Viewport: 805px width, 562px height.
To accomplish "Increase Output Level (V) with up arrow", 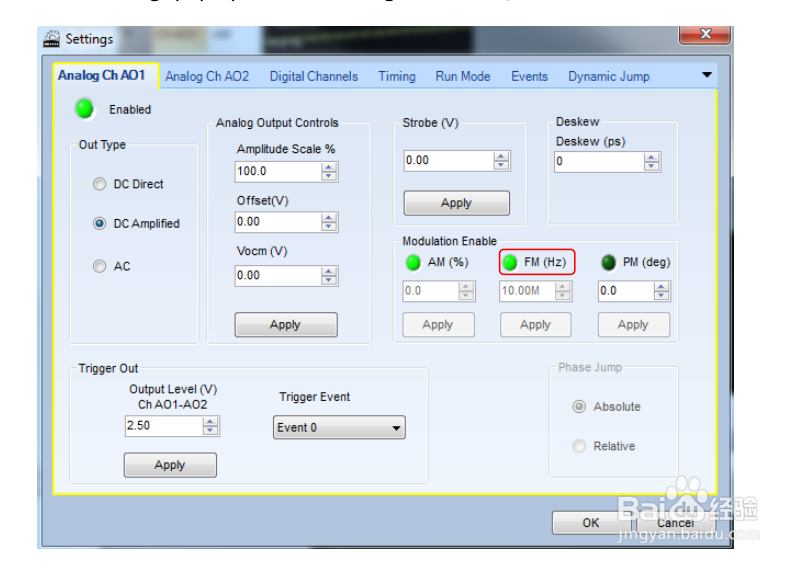I will [x=210, y=422].
